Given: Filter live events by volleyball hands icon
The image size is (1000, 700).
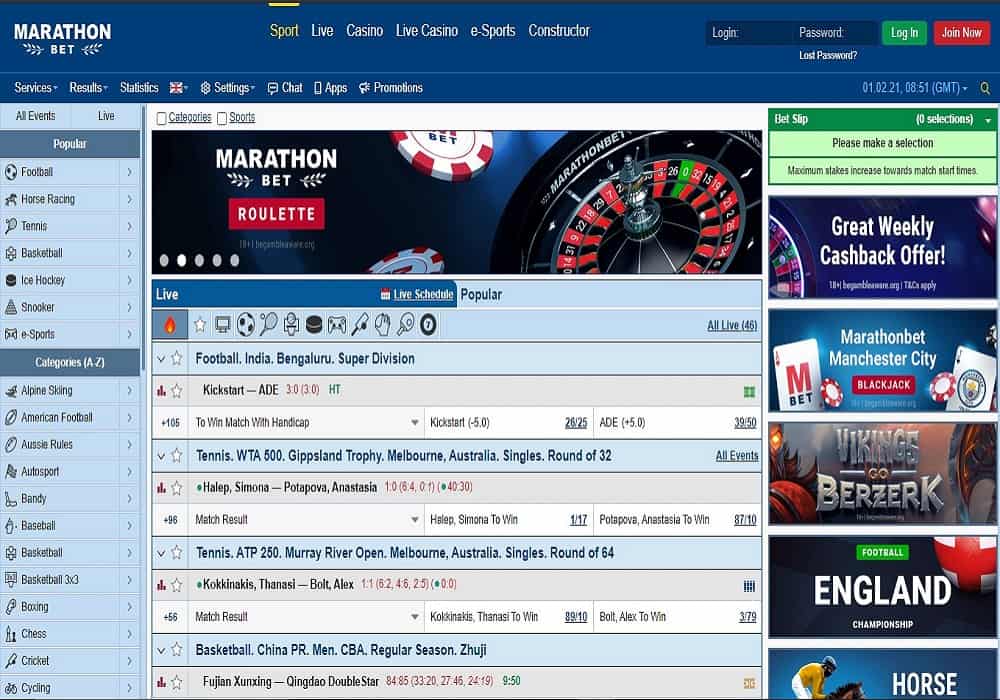Looking at the screenshot, I should (383, 325).
